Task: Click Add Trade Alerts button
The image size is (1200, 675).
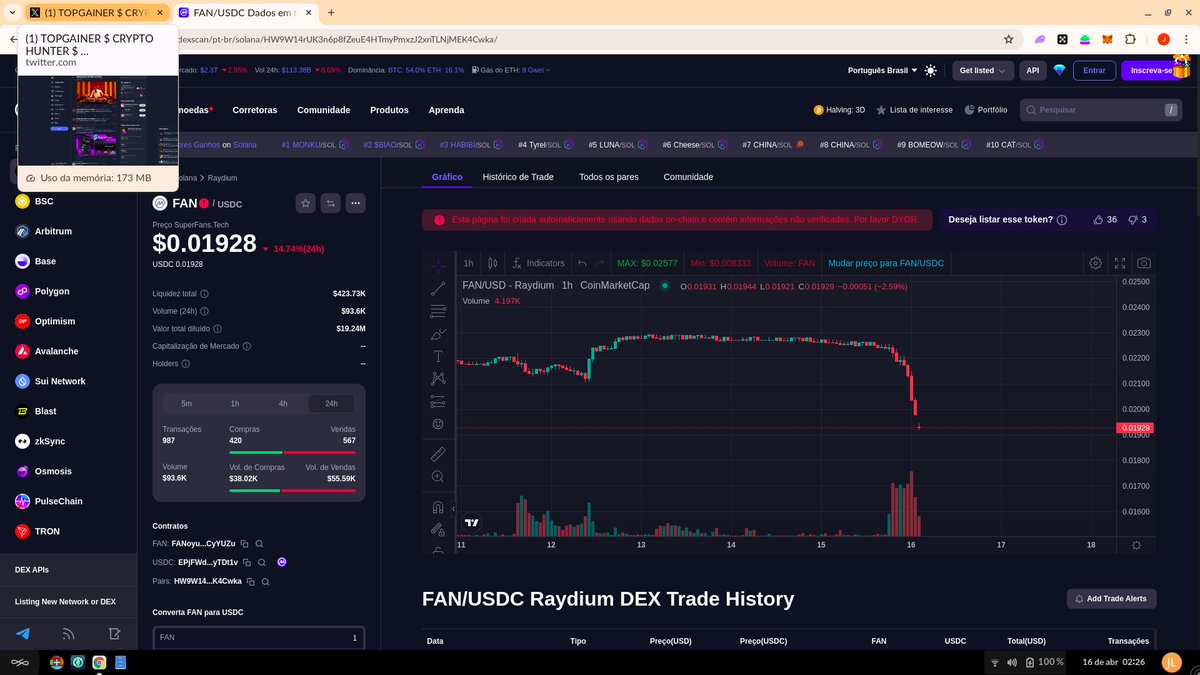Action: point(1112,599)
